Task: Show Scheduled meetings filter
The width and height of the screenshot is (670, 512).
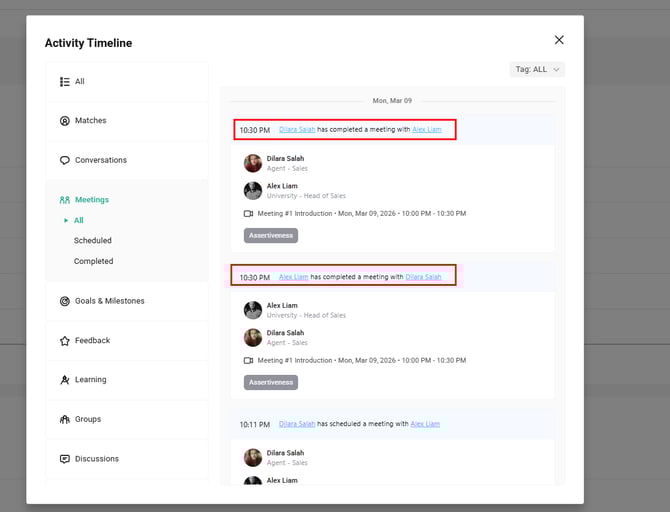Action: coord(93,241)
